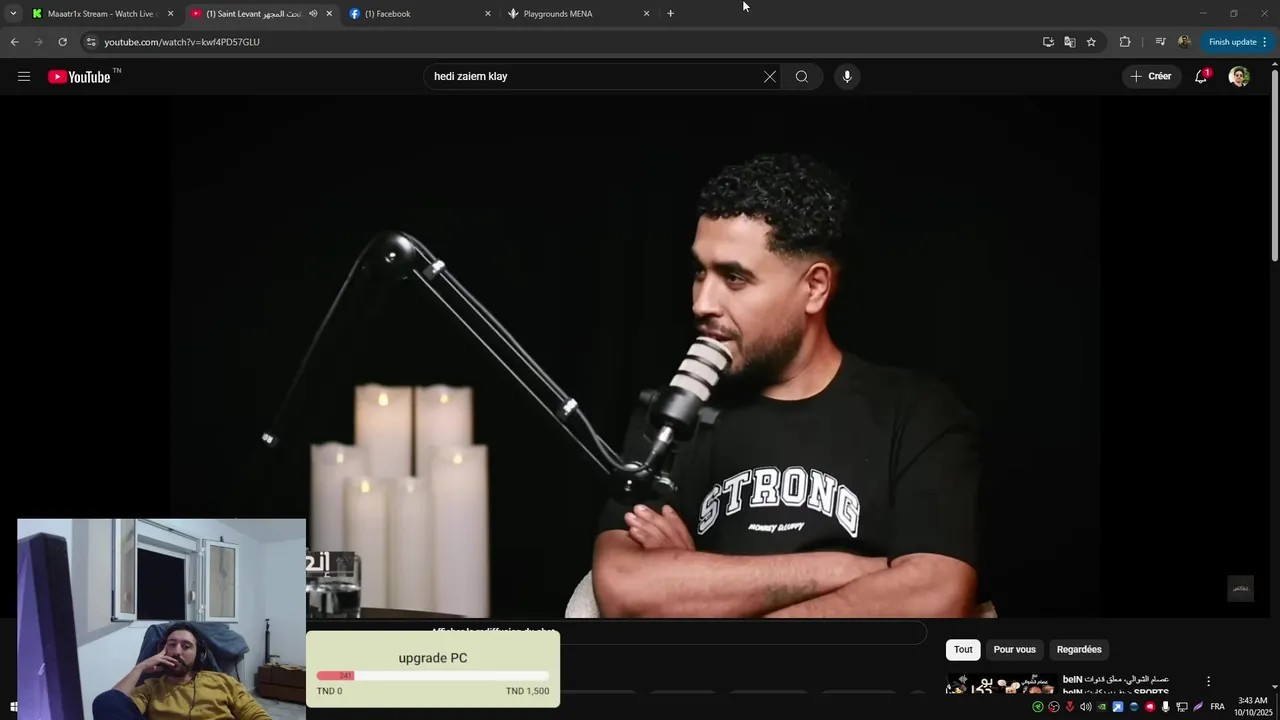Open the microphone tray icon
Screen dimensions: 1280x720
pyautogui.click(x=1165, y=707)
